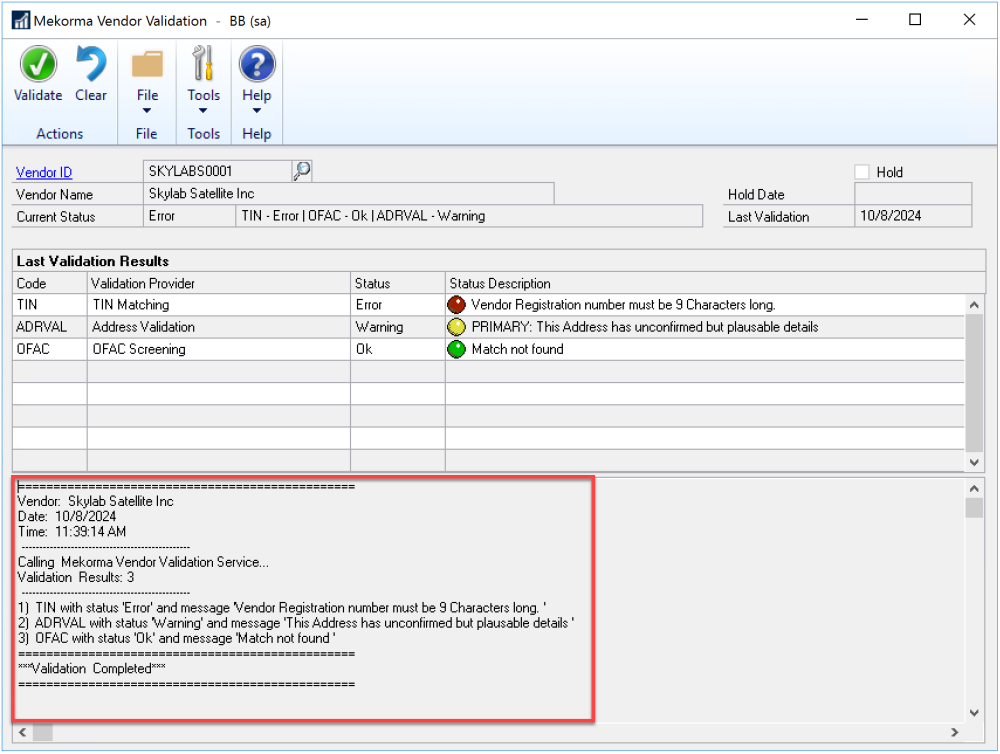Expand the File dropdown arrow
Screen dimensions: 1000x754
tap(147, 111)
